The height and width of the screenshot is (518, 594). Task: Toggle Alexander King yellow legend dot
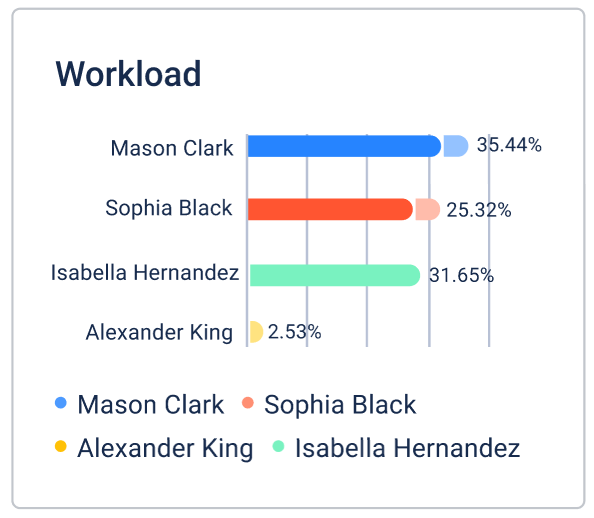pos(61,446)
